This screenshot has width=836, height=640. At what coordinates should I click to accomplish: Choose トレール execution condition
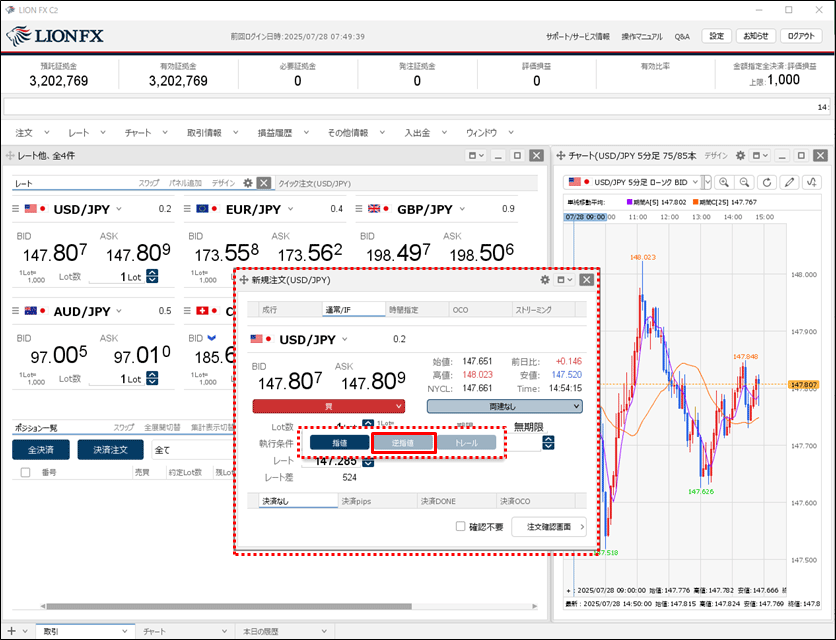point(467,442)
